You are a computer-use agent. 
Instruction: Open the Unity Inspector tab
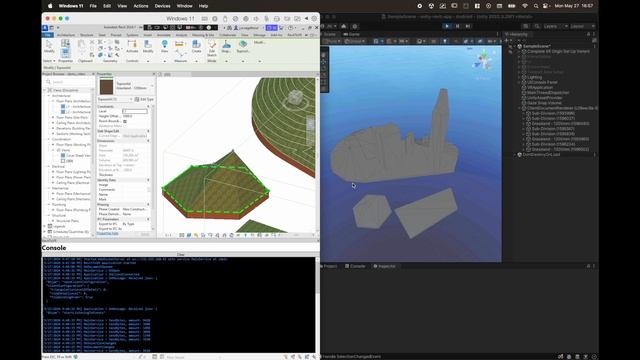pos(384,266)
